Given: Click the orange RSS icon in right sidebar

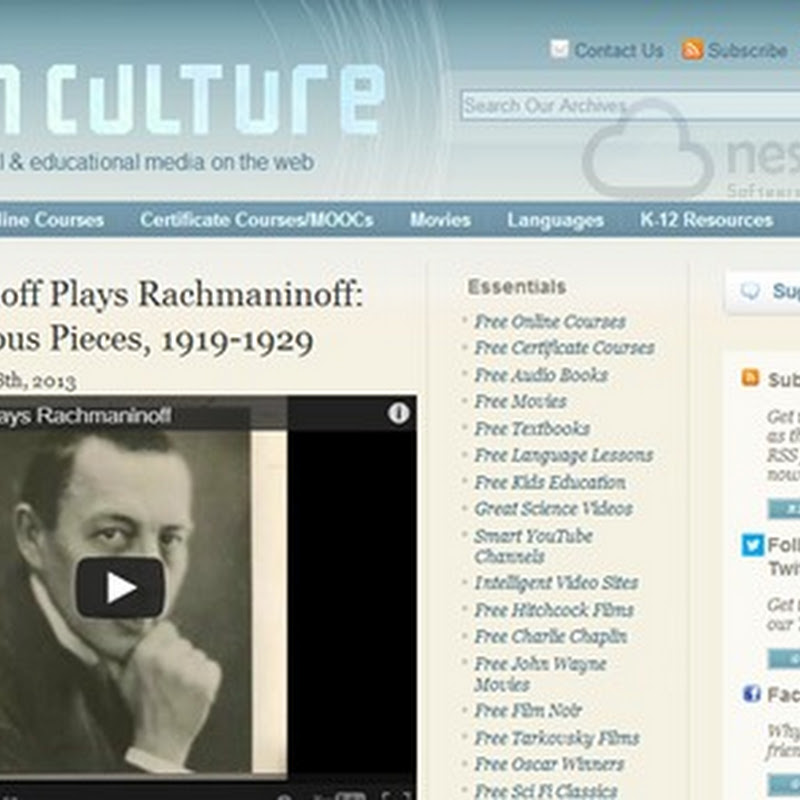Looking at the screenshot, I should click(x=750, y=378).
